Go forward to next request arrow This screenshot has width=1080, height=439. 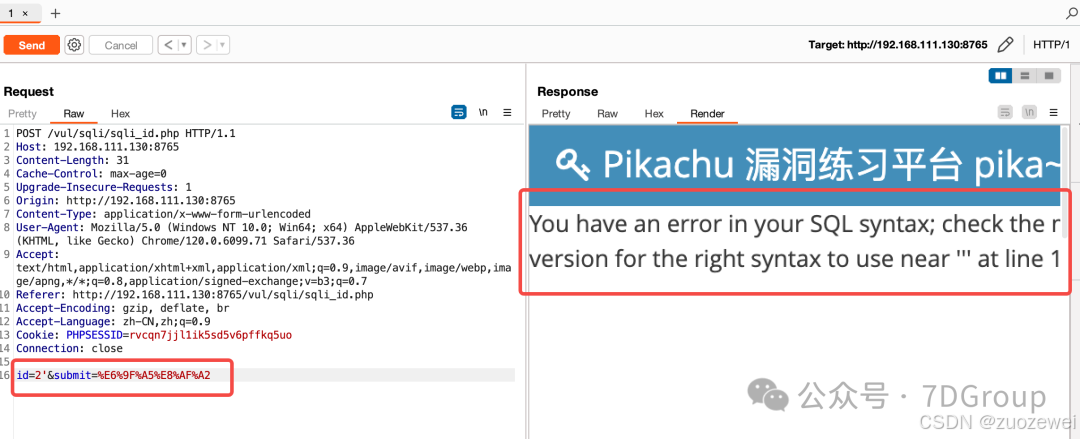pos(206,45)
